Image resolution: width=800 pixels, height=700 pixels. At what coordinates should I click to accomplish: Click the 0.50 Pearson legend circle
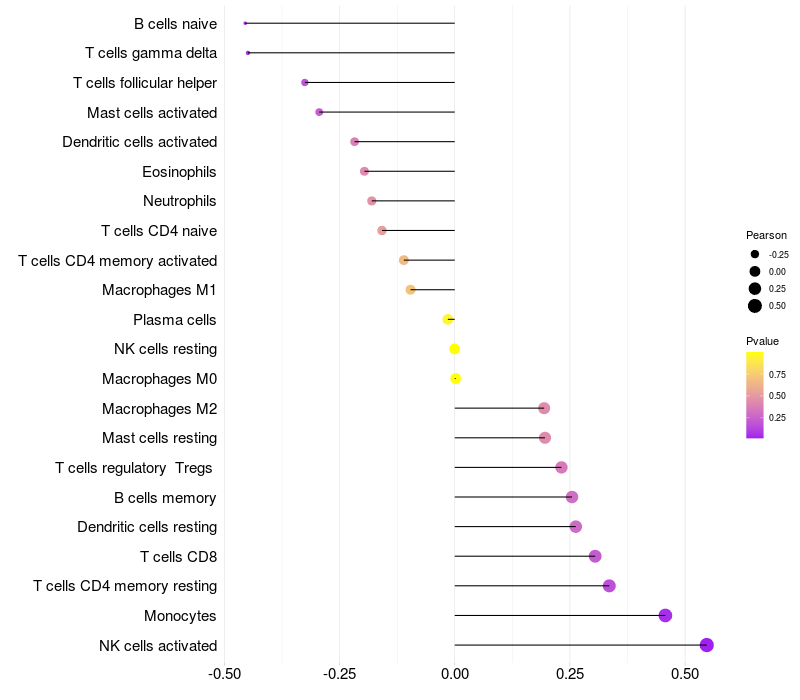coord(755,306)
